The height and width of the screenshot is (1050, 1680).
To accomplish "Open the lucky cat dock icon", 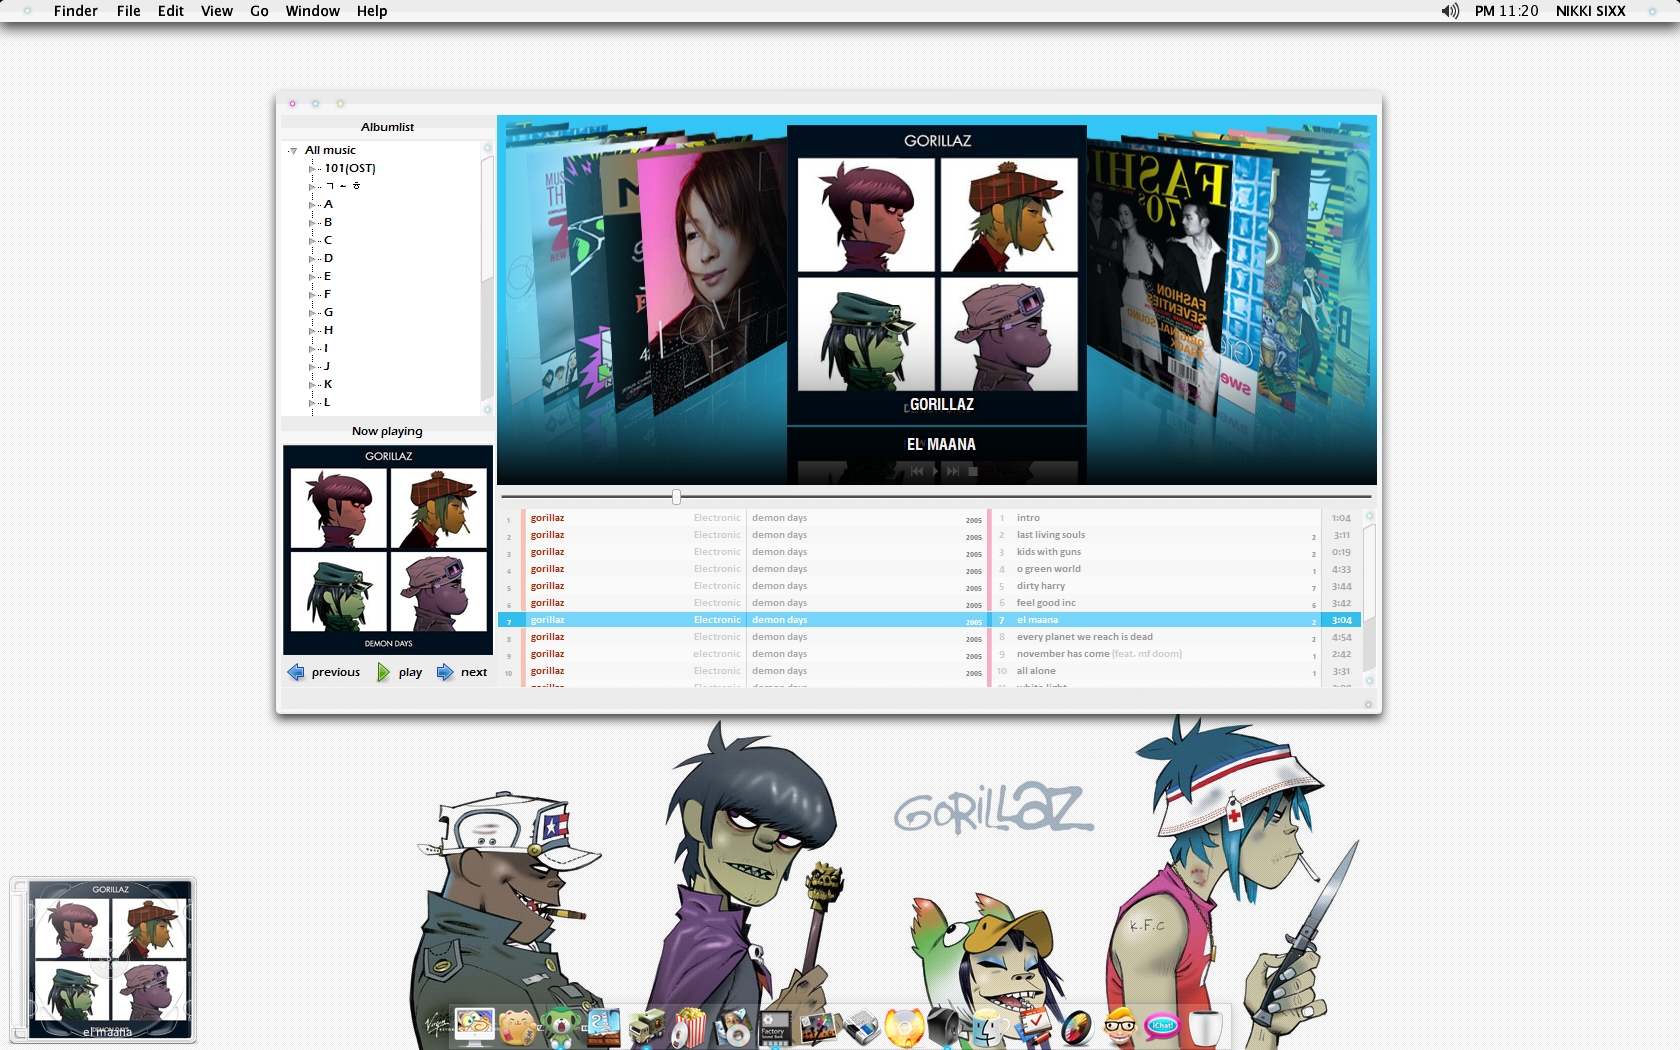I will (x=518, y=1027).
